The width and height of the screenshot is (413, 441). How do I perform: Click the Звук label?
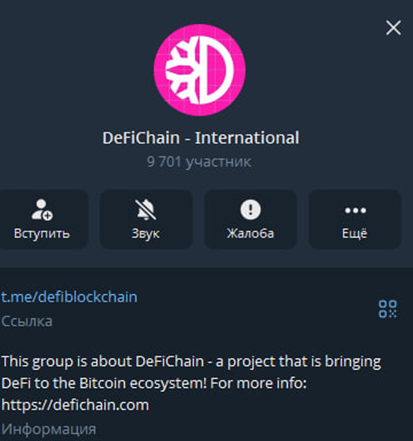tap(146, 234)
